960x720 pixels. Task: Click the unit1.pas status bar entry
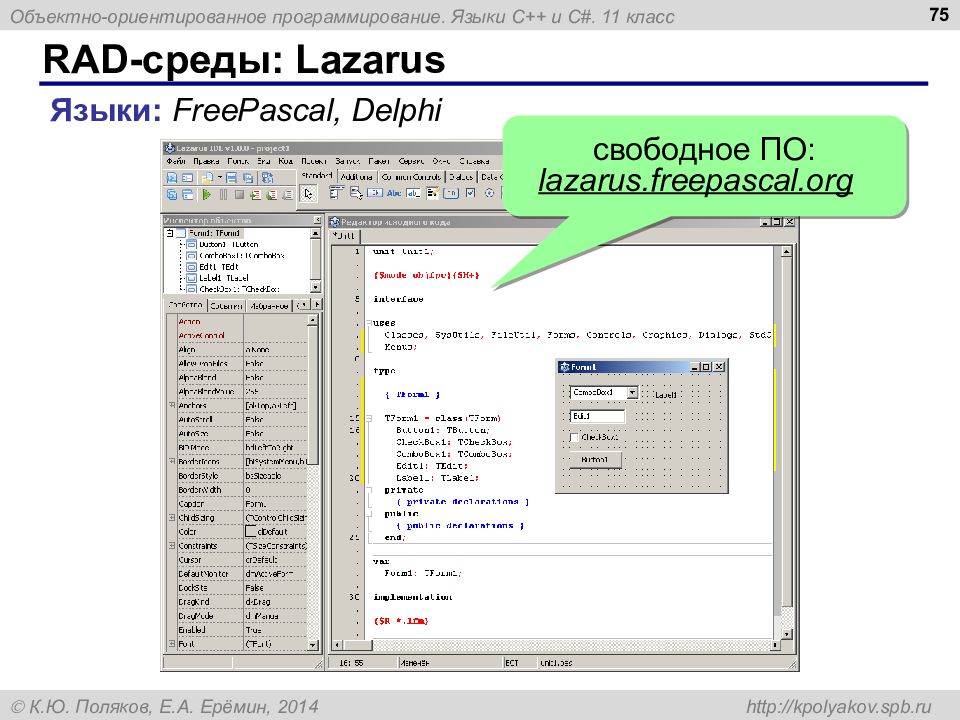point(556,662)
